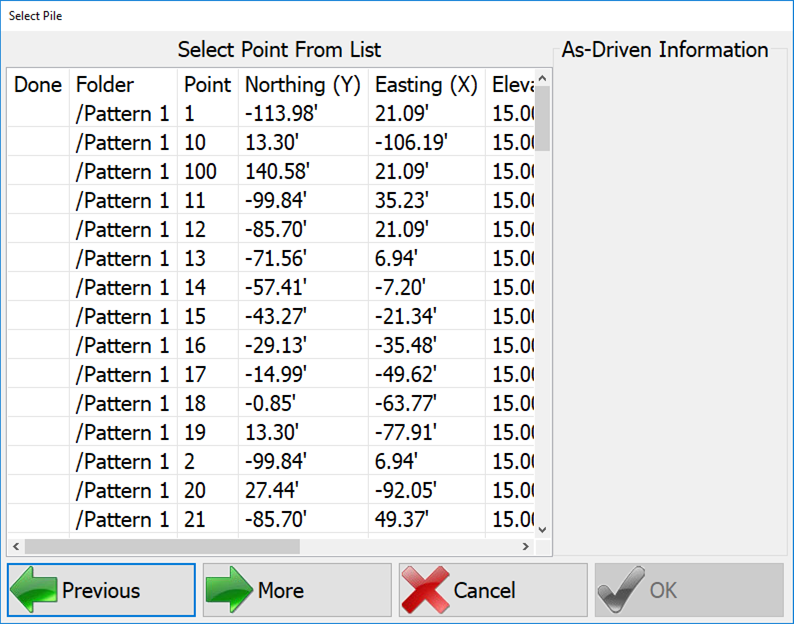The width and height of the screenshot is (794, 624).
Task: Sort by the Easting (X) column header
Action: point(426,85)
